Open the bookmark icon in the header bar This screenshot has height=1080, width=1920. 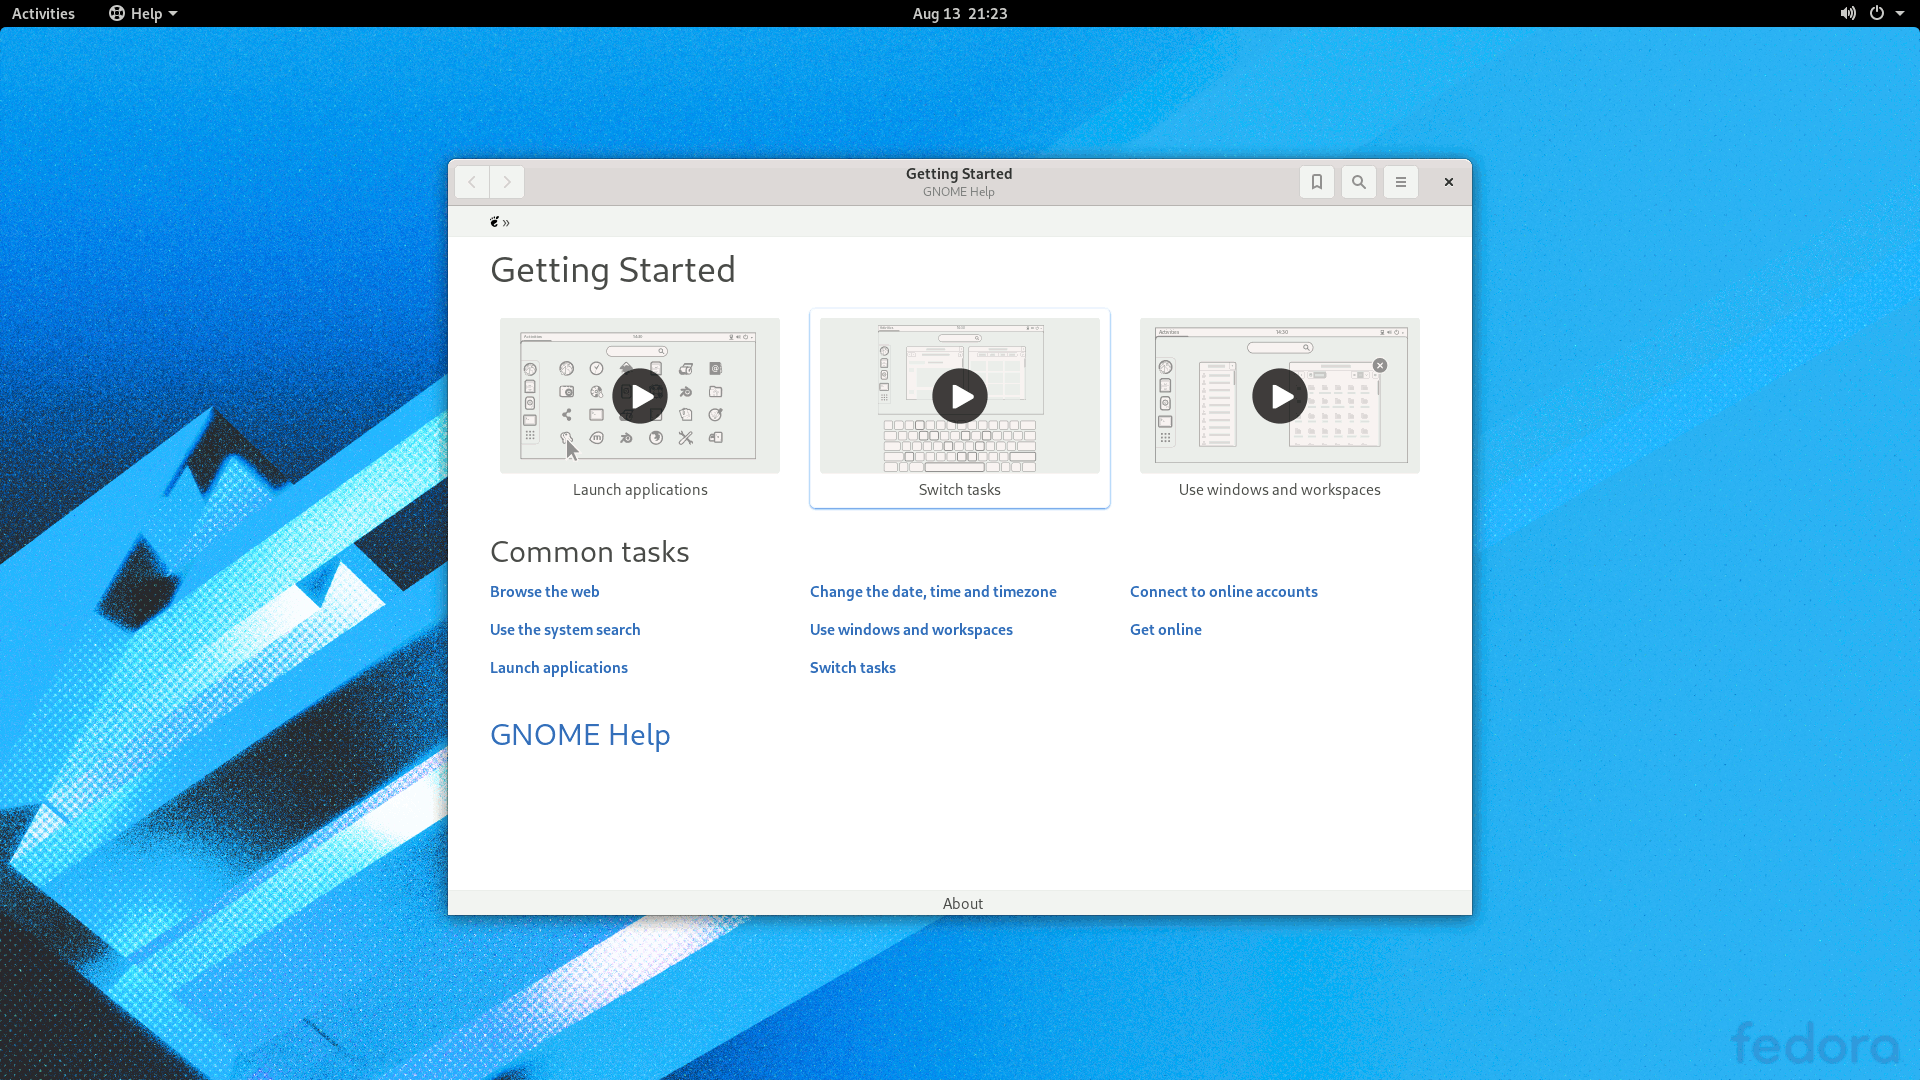click(x=1316, y=182)
